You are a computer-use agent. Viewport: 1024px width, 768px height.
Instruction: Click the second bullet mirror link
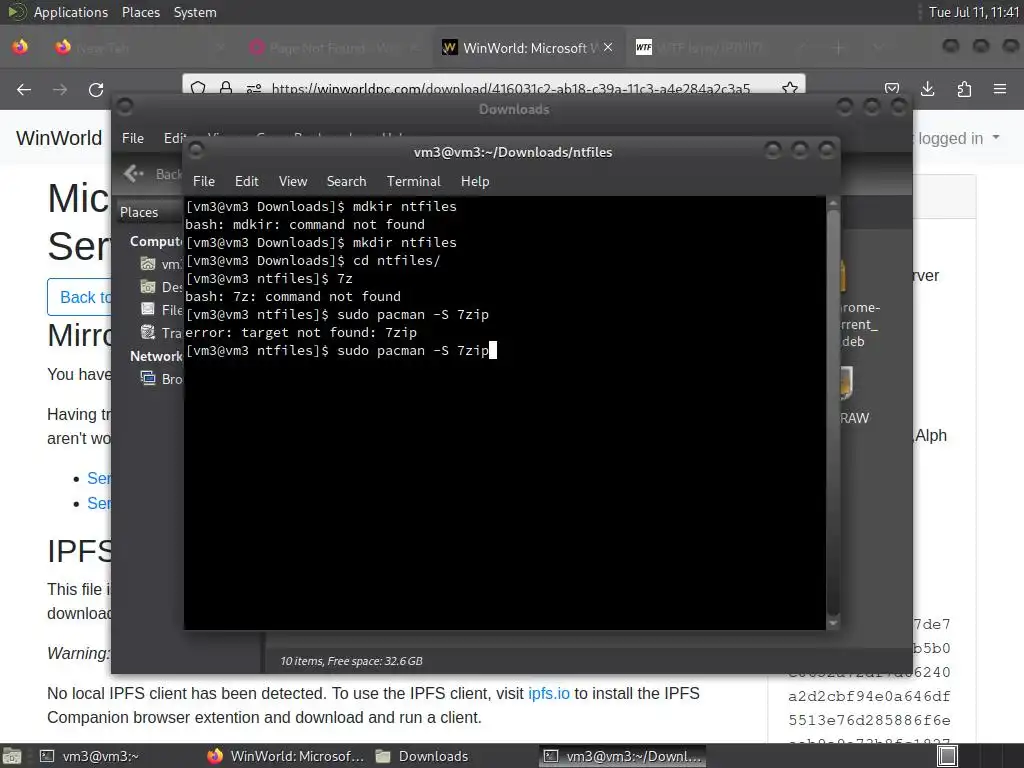tap(99, 504)
